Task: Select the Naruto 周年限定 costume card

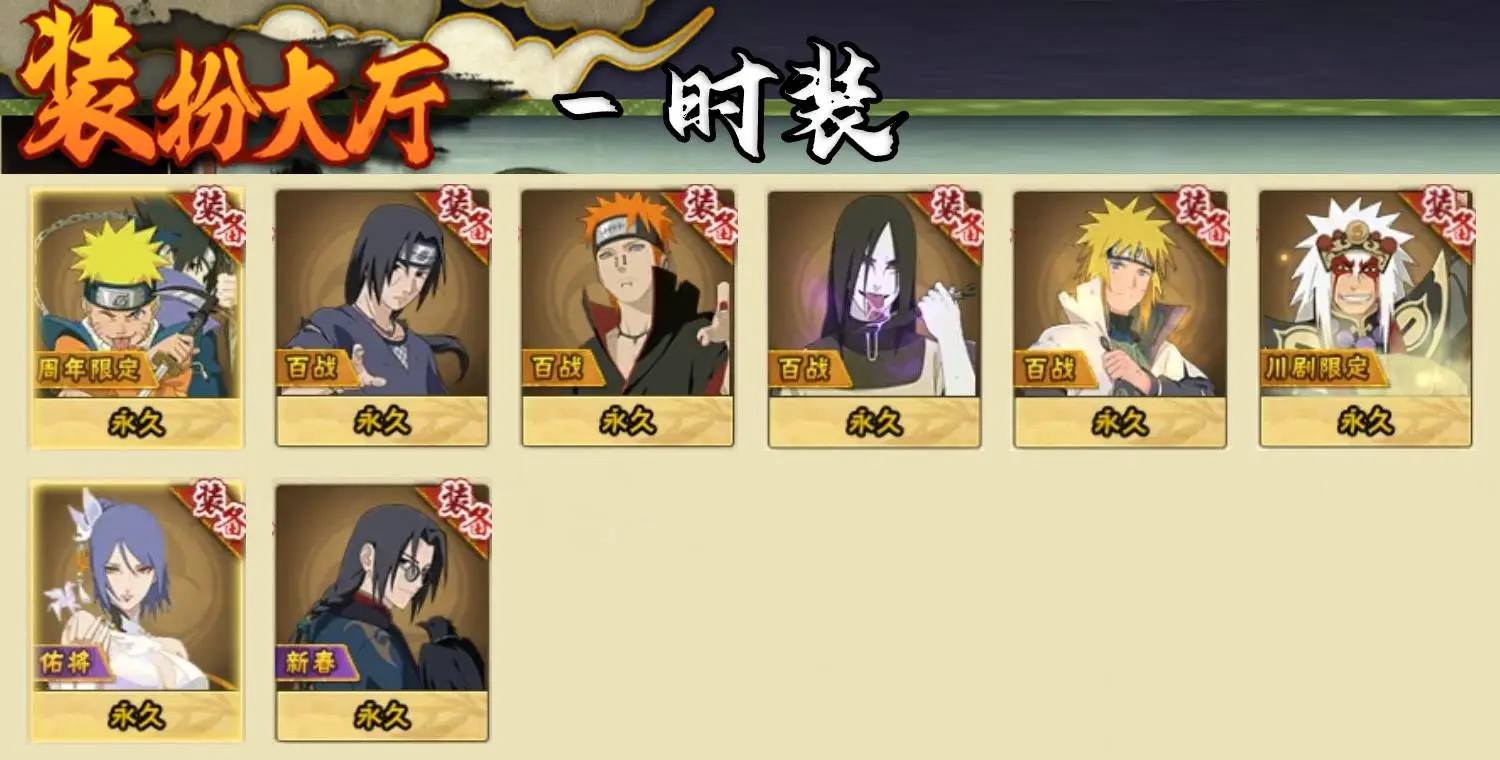Action: point(137,318)
